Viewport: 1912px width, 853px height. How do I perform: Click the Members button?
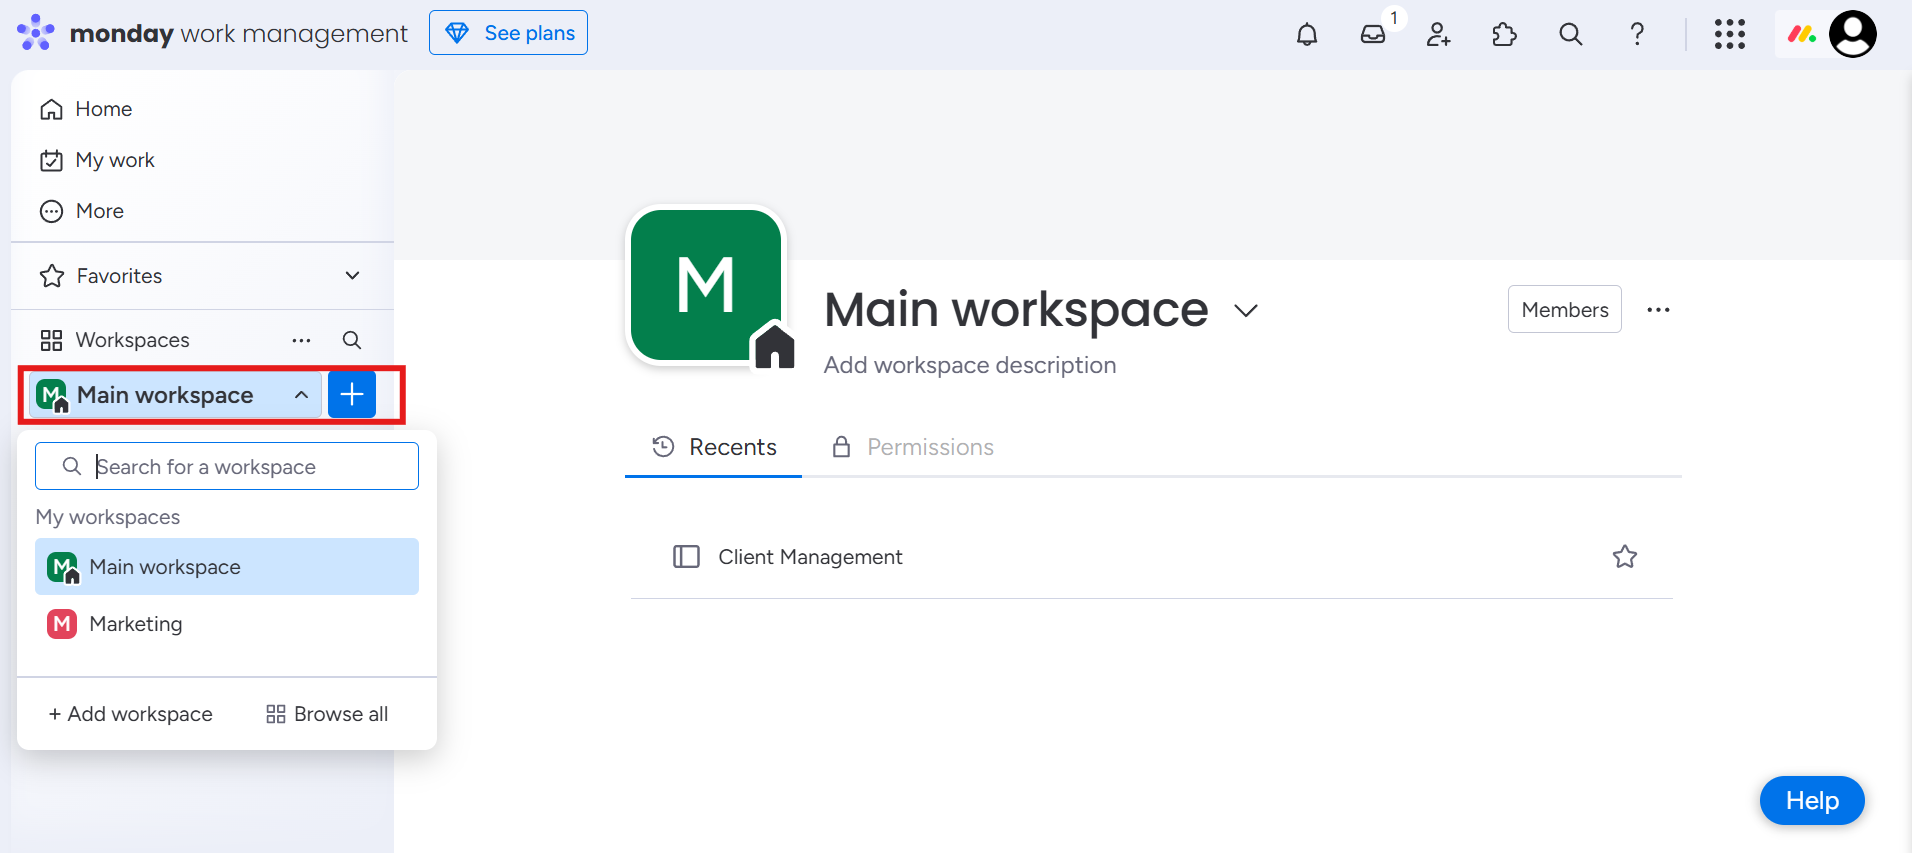point(1564,310)
